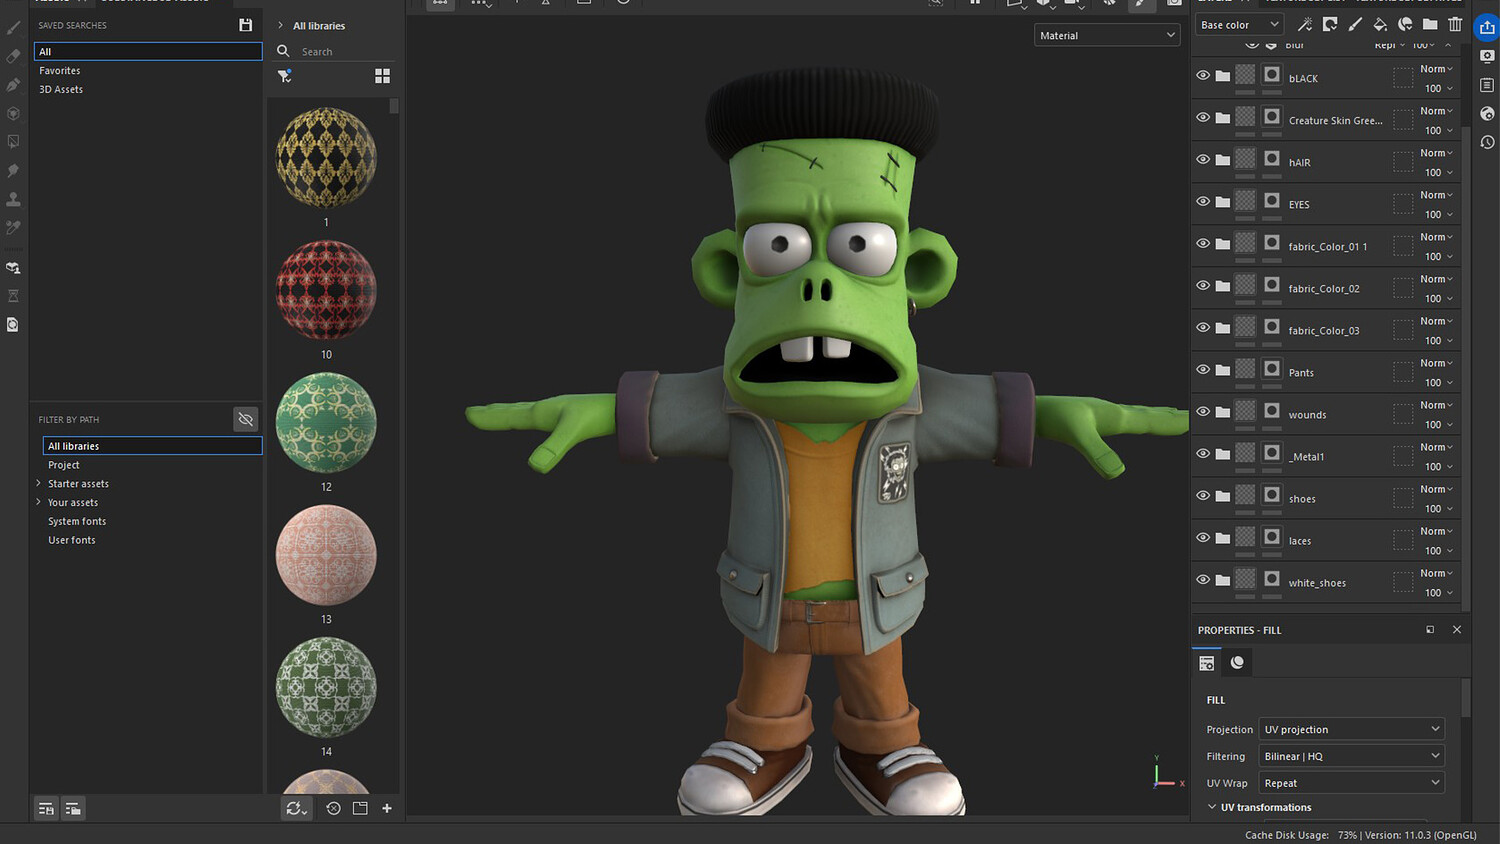Open the Material viewport mode dropdown
The image size is (1500, 844).
coord(1107,35)
